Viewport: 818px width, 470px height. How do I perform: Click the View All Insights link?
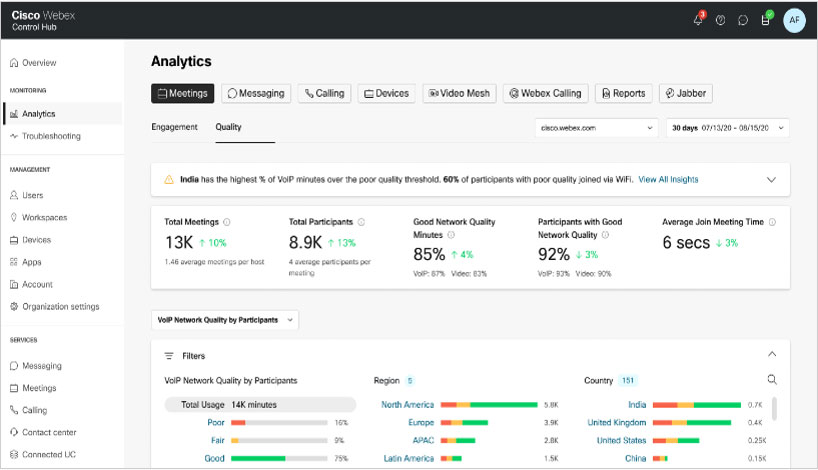668,180
